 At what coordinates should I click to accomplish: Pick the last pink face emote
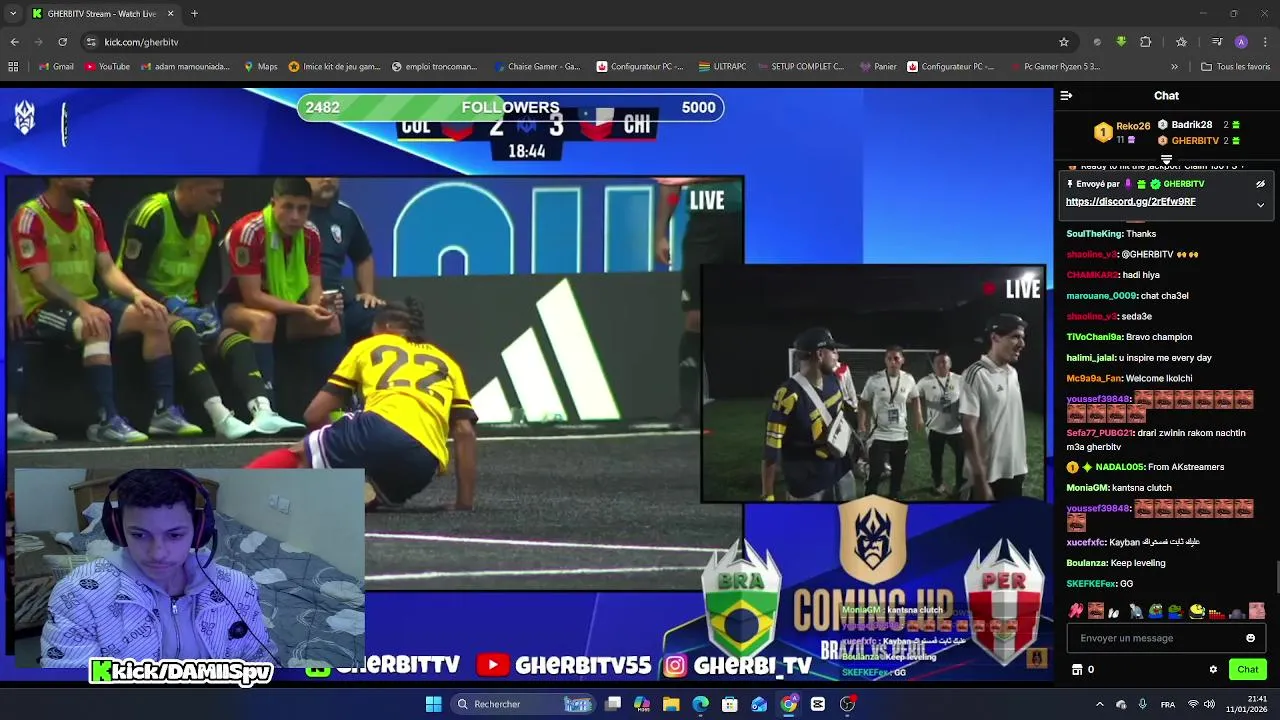(x=1257, y=611)
